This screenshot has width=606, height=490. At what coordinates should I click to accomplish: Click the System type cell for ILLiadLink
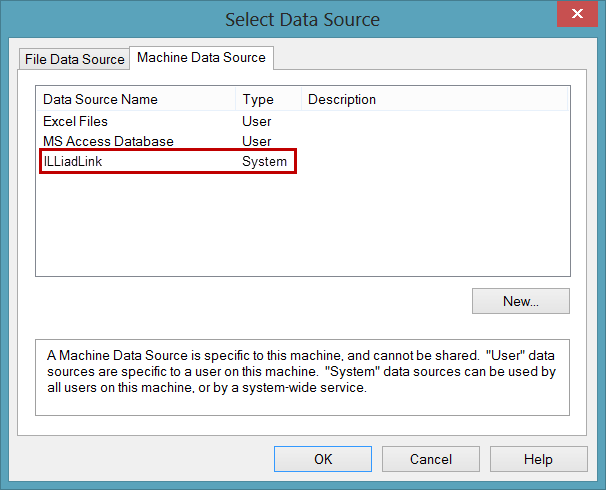coord(264,161)
